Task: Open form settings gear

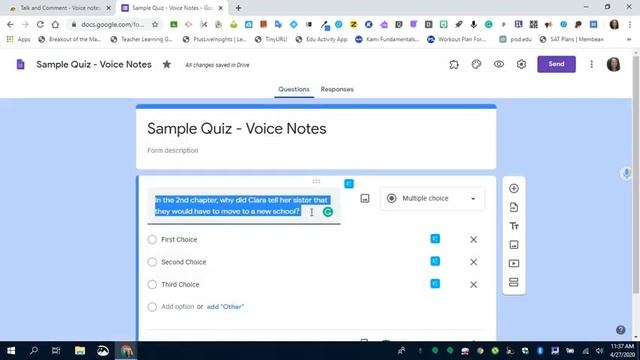Action: [x=521, y=64]
